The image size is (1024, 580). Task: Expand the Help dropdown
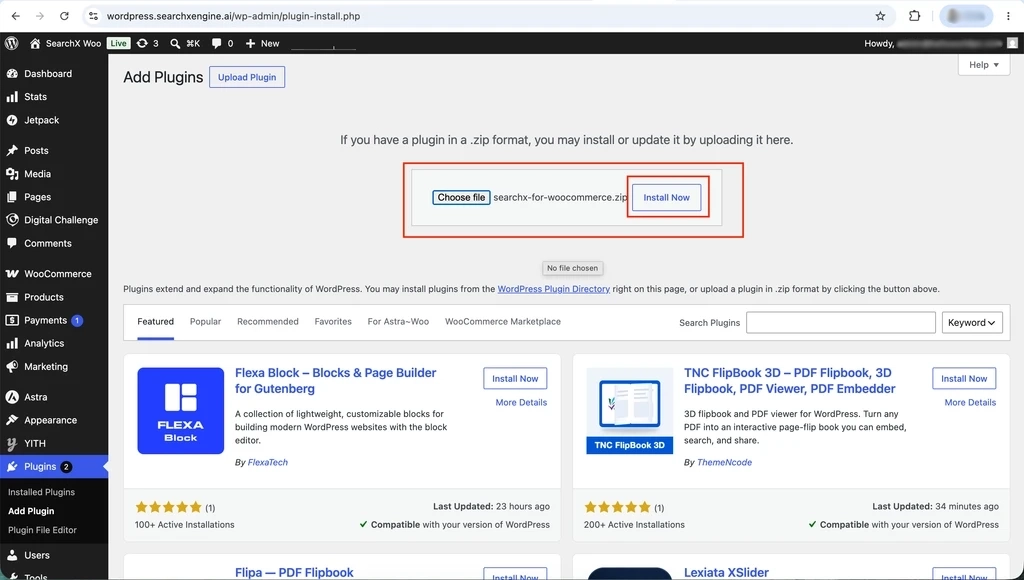coord(984,65)
